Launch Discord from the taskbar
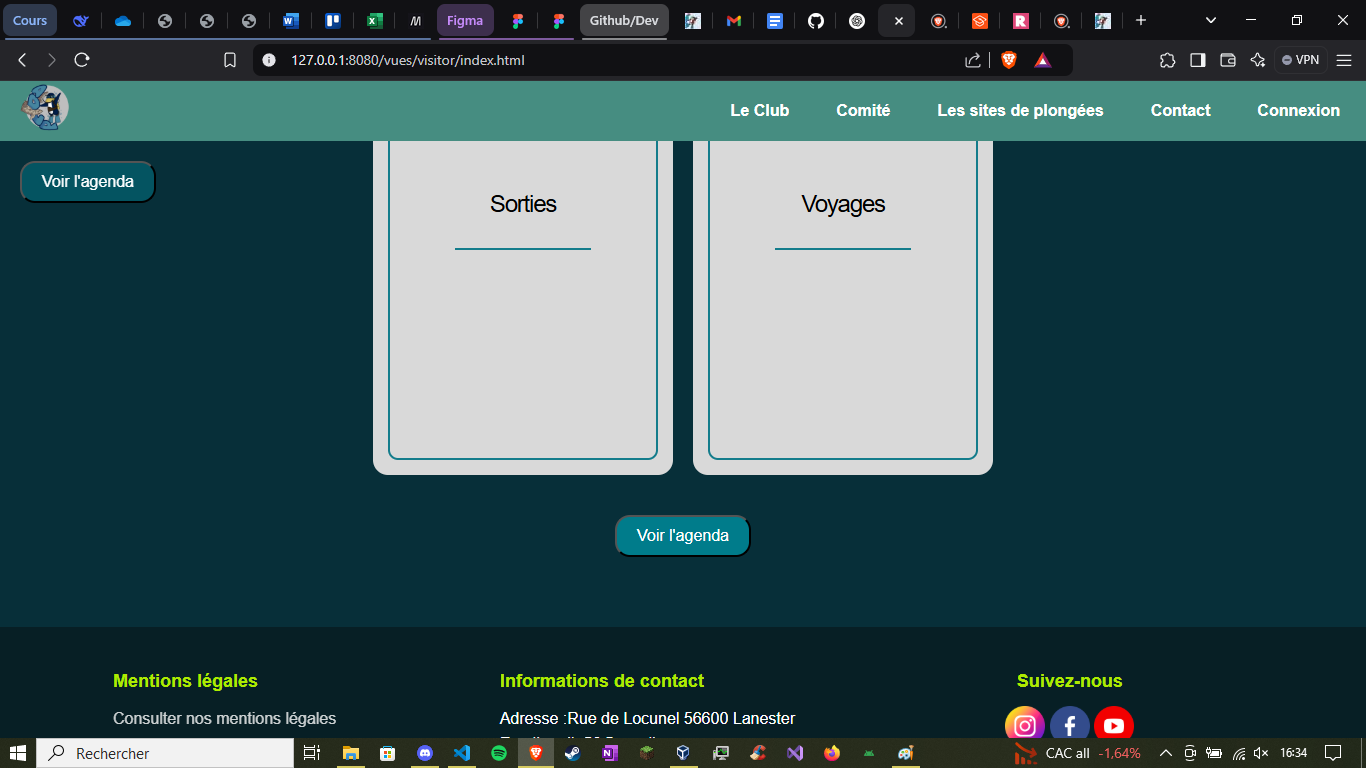The image size is (1366, 768). tap(426, 753)
